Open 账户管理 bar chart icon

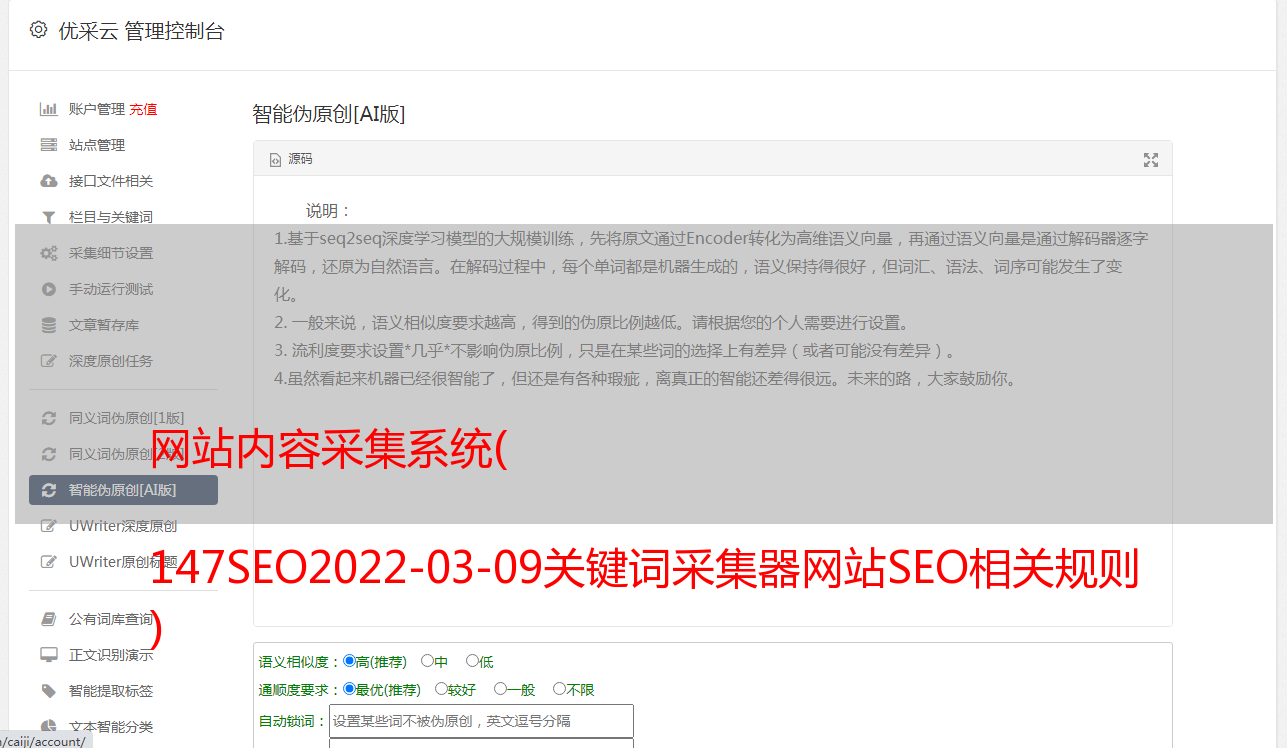pos(48,109)
